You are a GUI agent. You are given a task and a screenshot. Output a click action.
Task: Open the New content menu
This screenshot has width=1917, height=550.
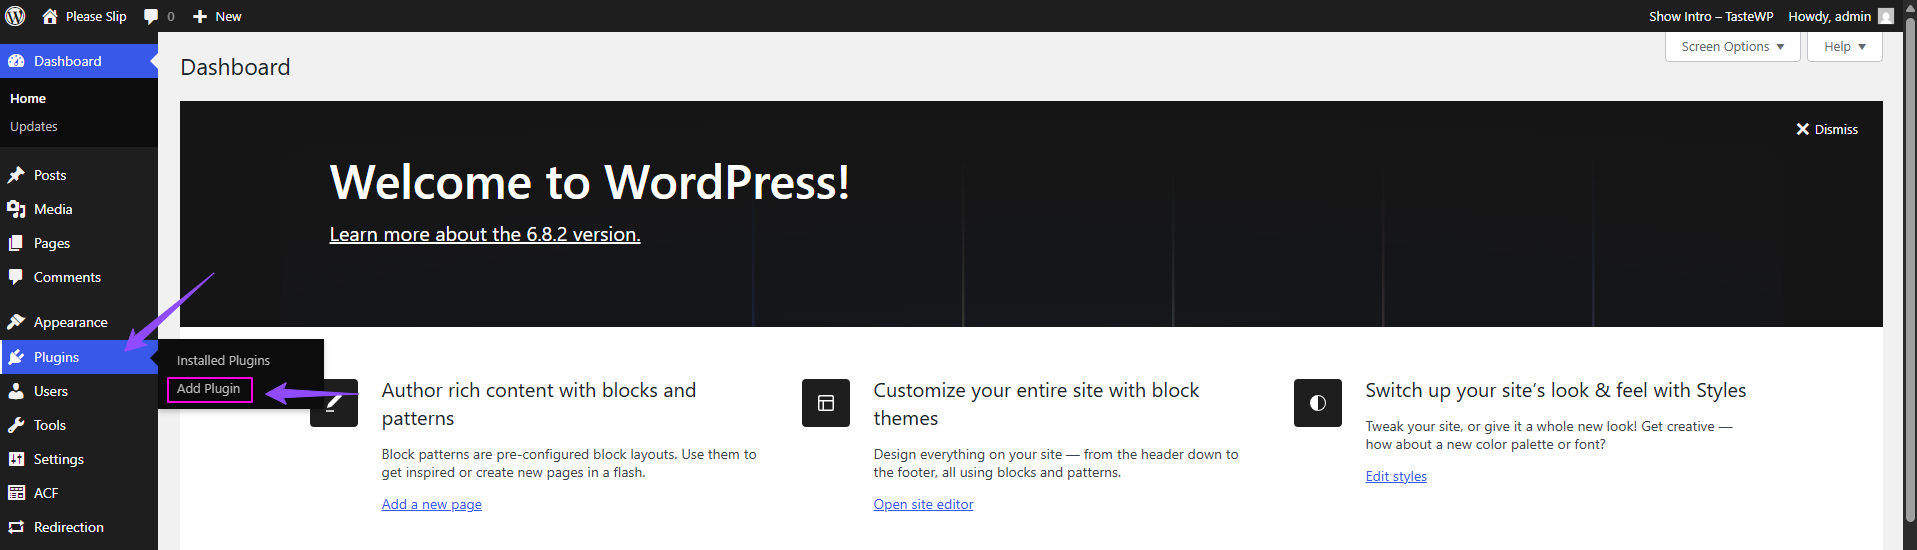217,16
